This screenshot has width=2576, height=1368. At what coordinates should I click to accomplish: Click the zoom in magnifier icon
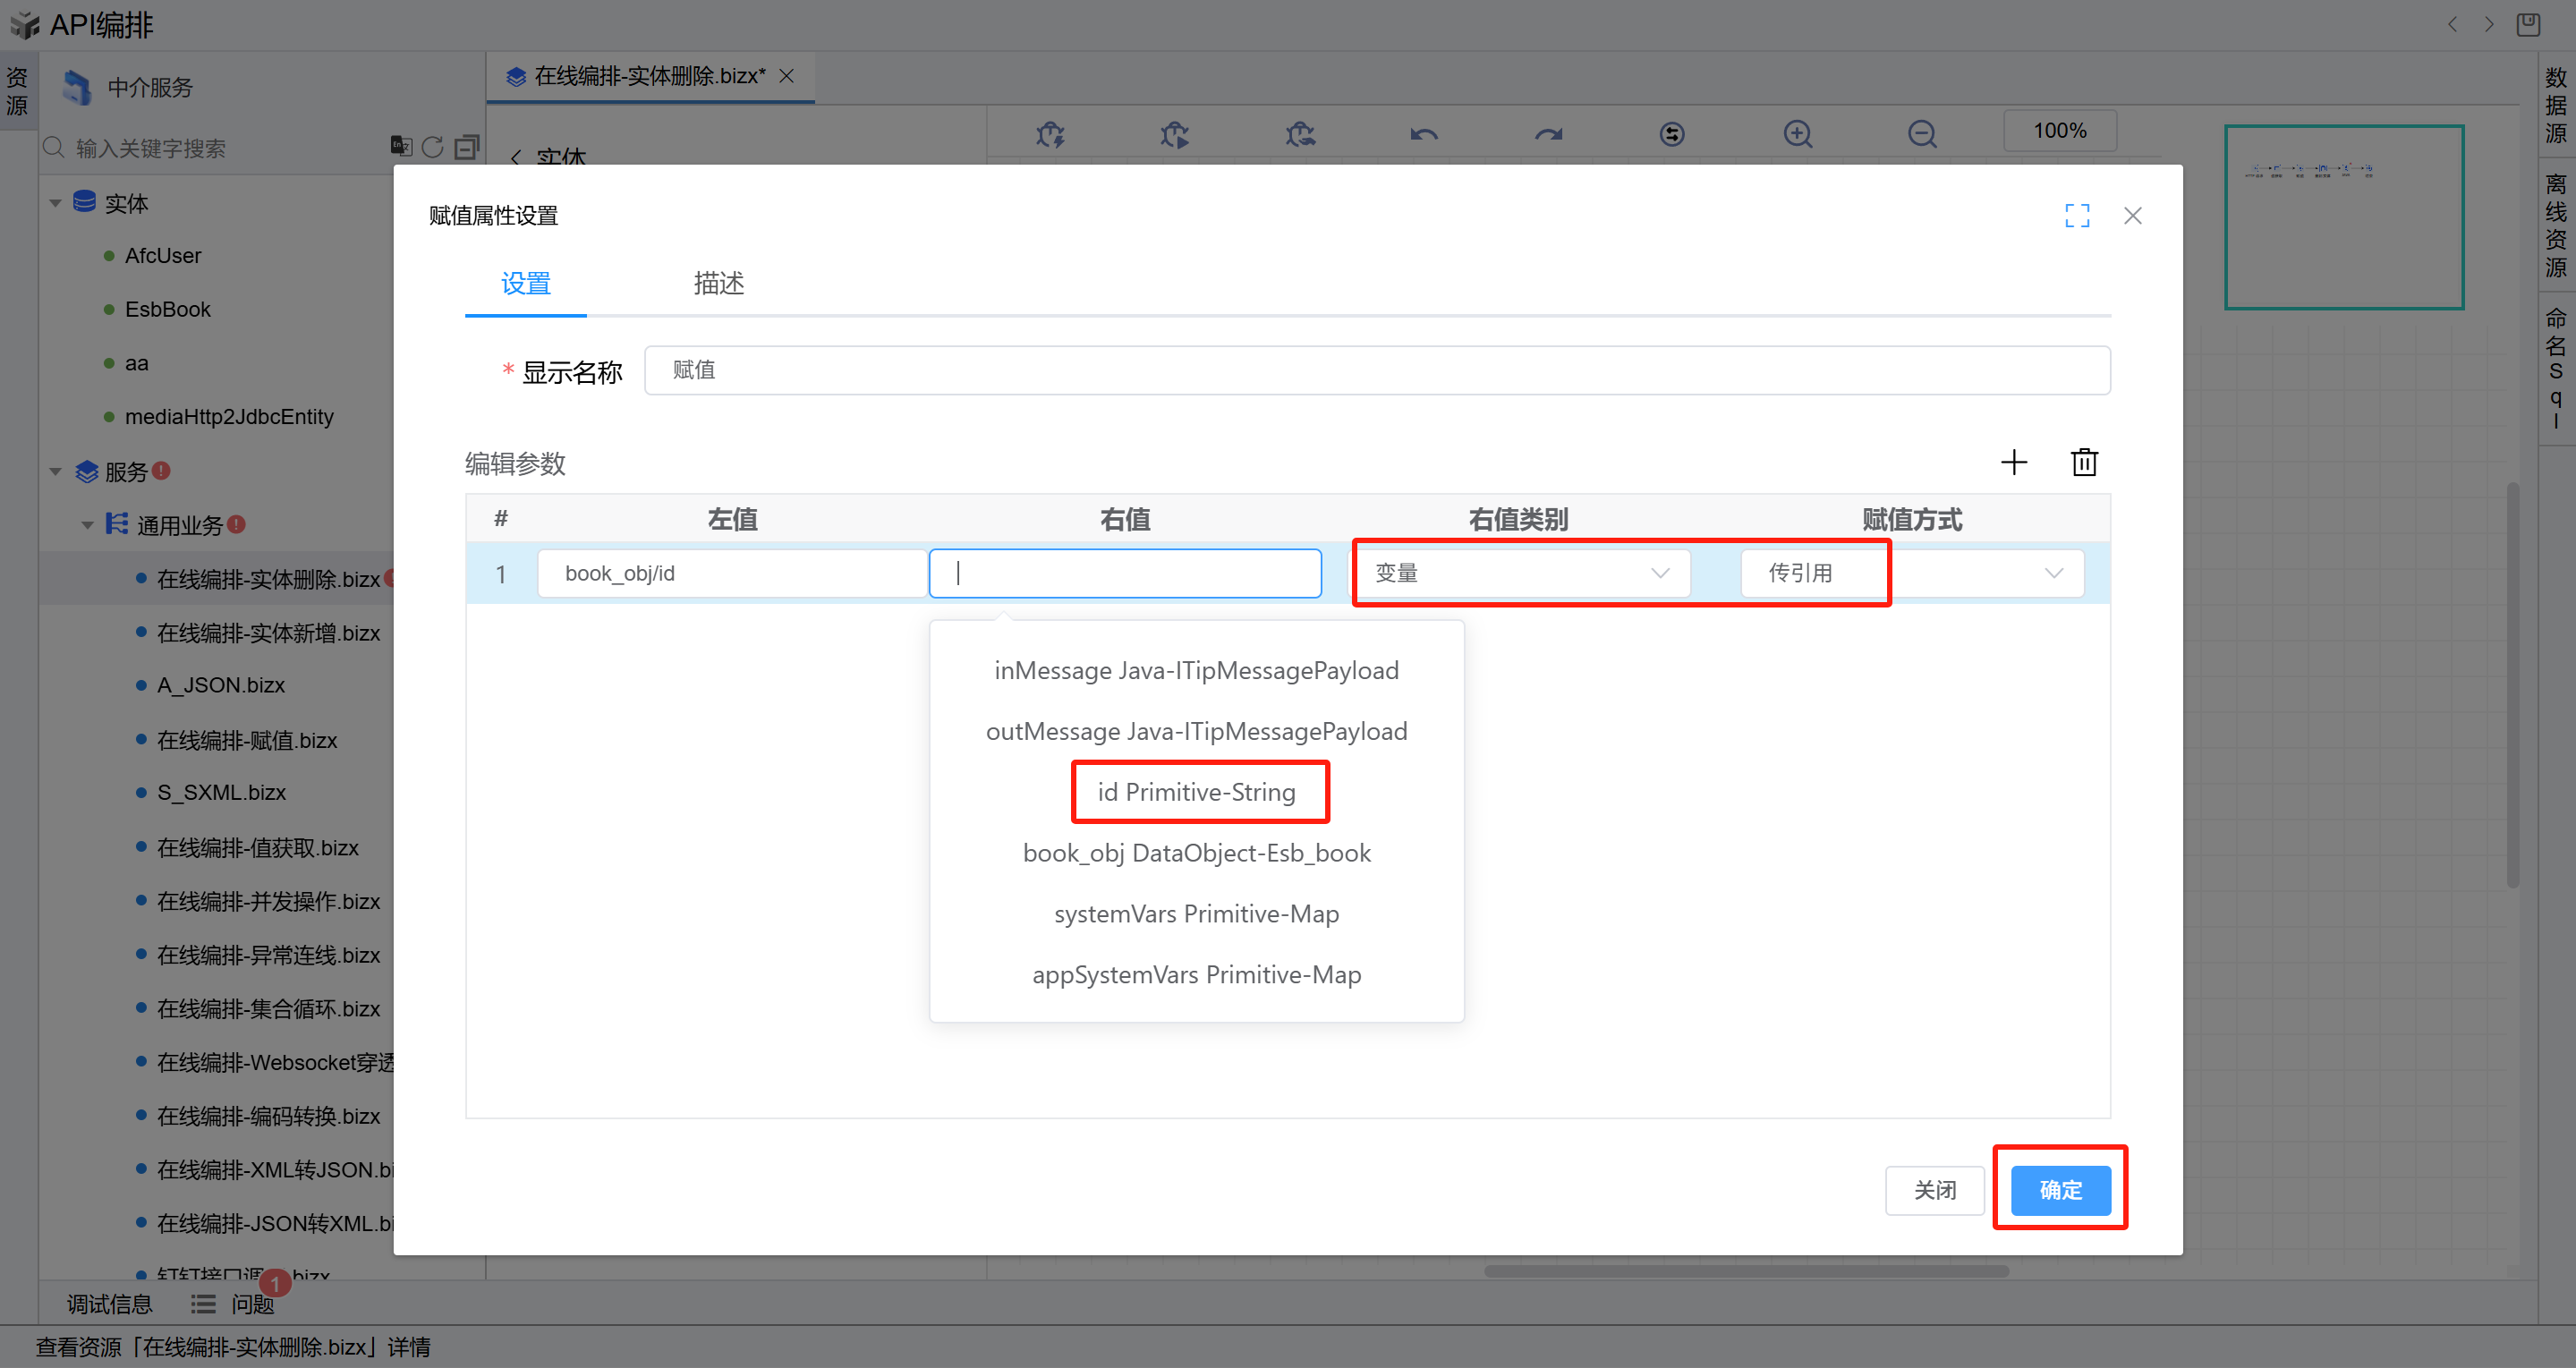[1797, 134]
